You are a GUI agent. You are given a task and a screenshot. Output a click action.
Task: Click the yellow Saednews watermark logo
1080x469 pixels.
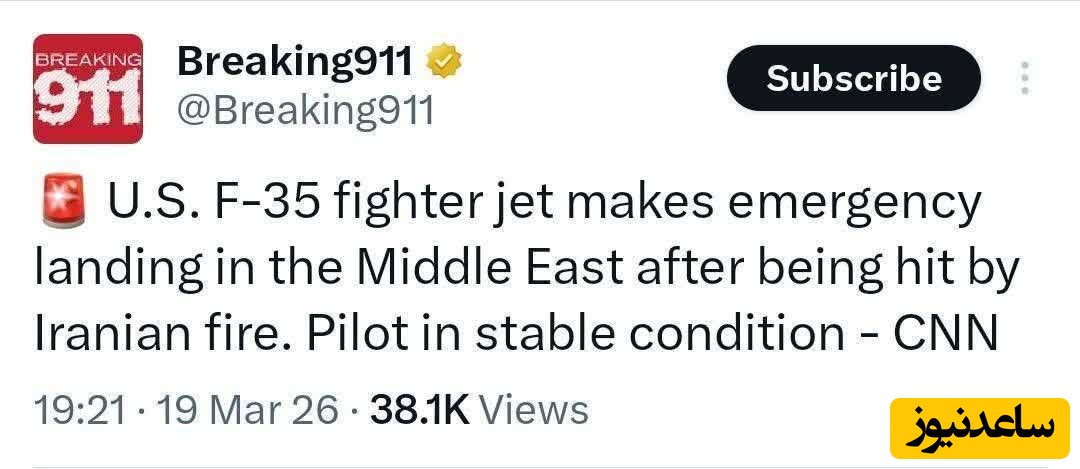click(981, 428)
